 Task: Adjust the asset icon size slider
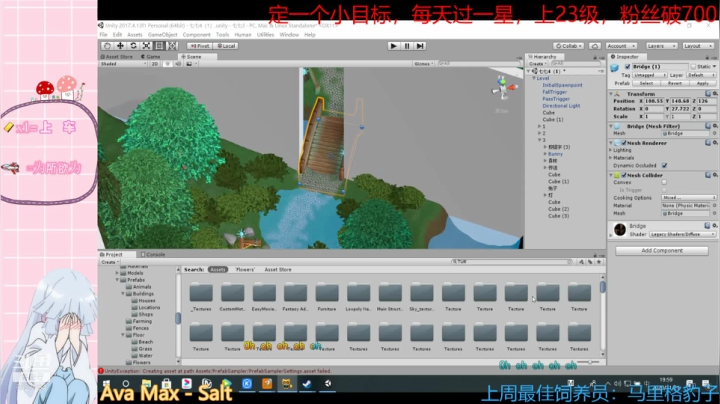tap(588, 362)
